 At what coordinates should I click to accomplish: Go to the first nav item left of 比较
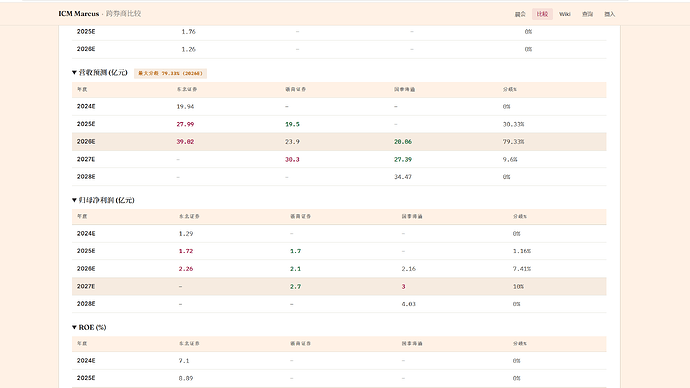[x=520, y=14]
